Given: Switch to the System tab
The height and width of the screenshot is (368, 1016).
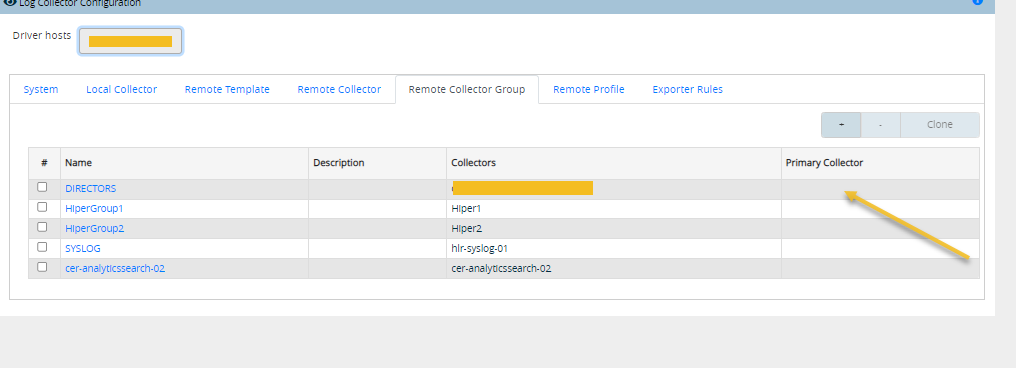Looking at the screenshot, I should (41, 89).
